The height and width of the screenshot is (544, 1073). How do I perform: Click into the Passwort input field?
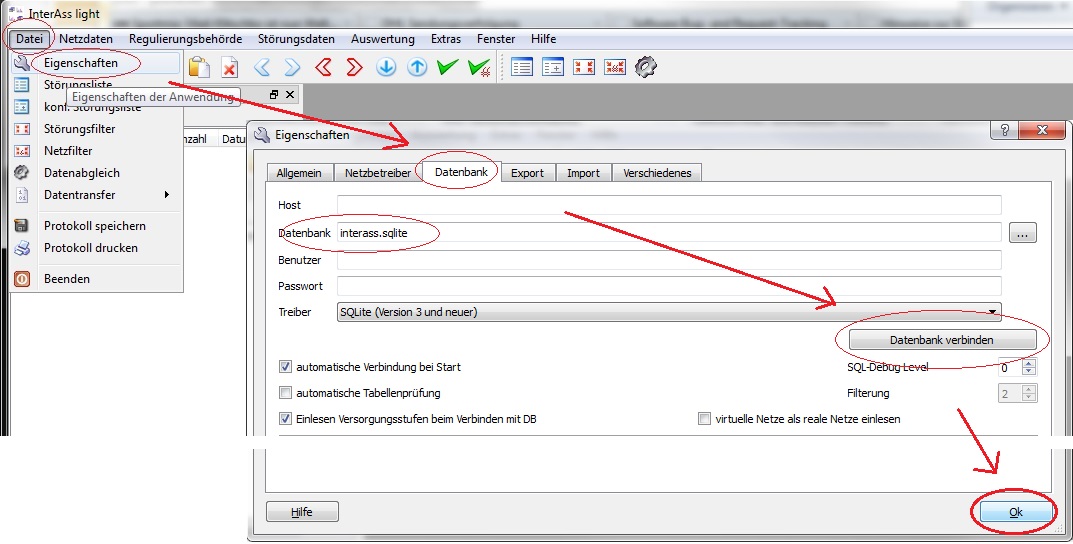coord(669,286)
